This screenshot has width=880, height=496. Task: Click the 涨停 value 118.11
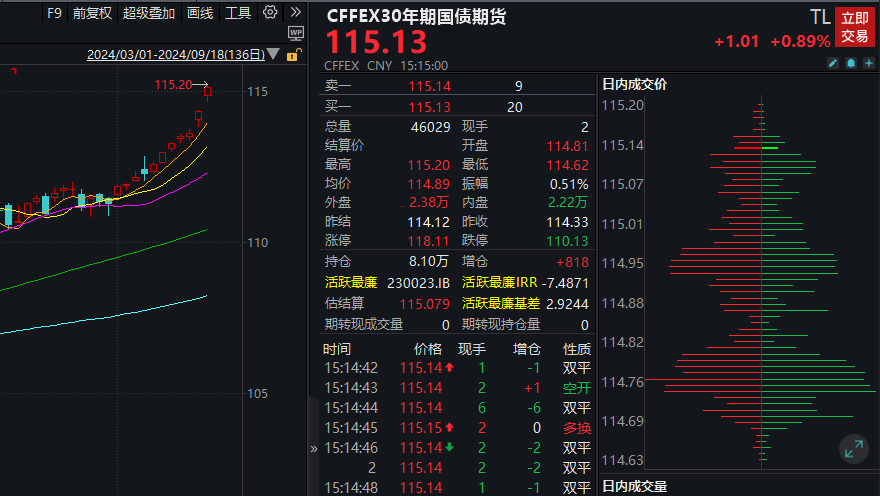point(429,241)
